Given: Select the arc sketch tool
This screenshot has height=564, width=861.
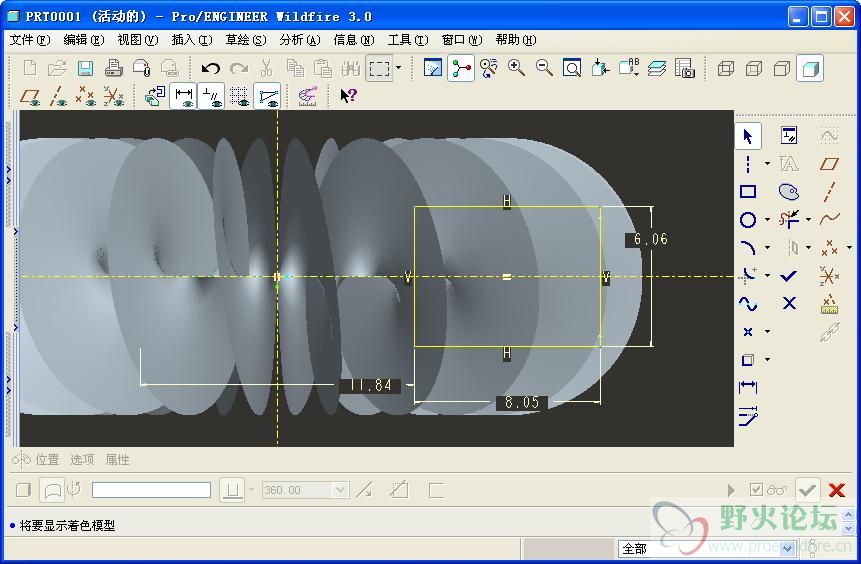Looking at the screenshot, I should point(748,248).
